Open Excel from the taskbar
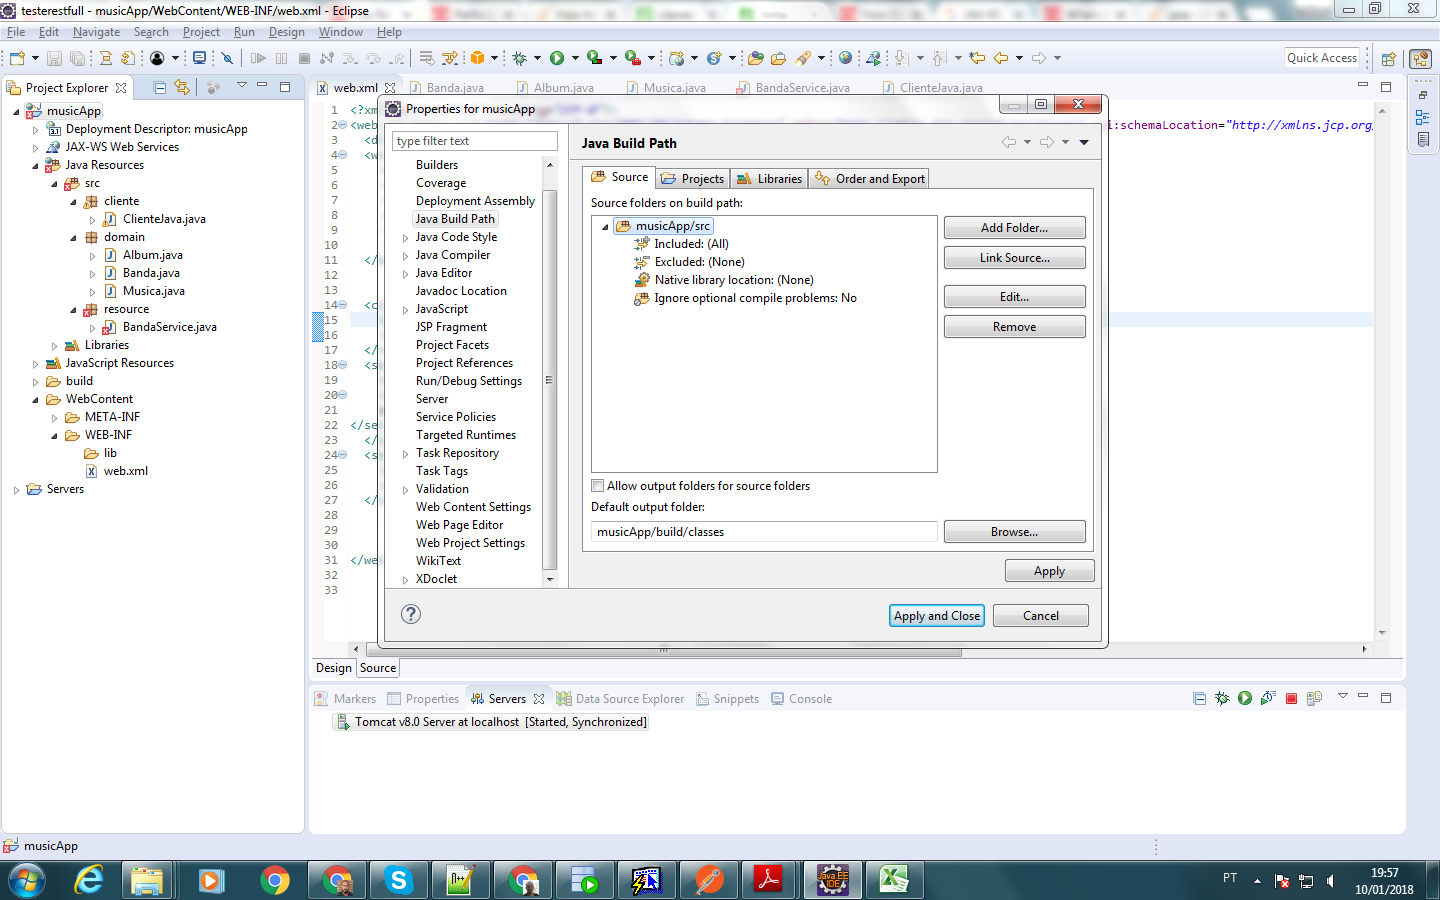The image size is (1440, 900). 894,880
